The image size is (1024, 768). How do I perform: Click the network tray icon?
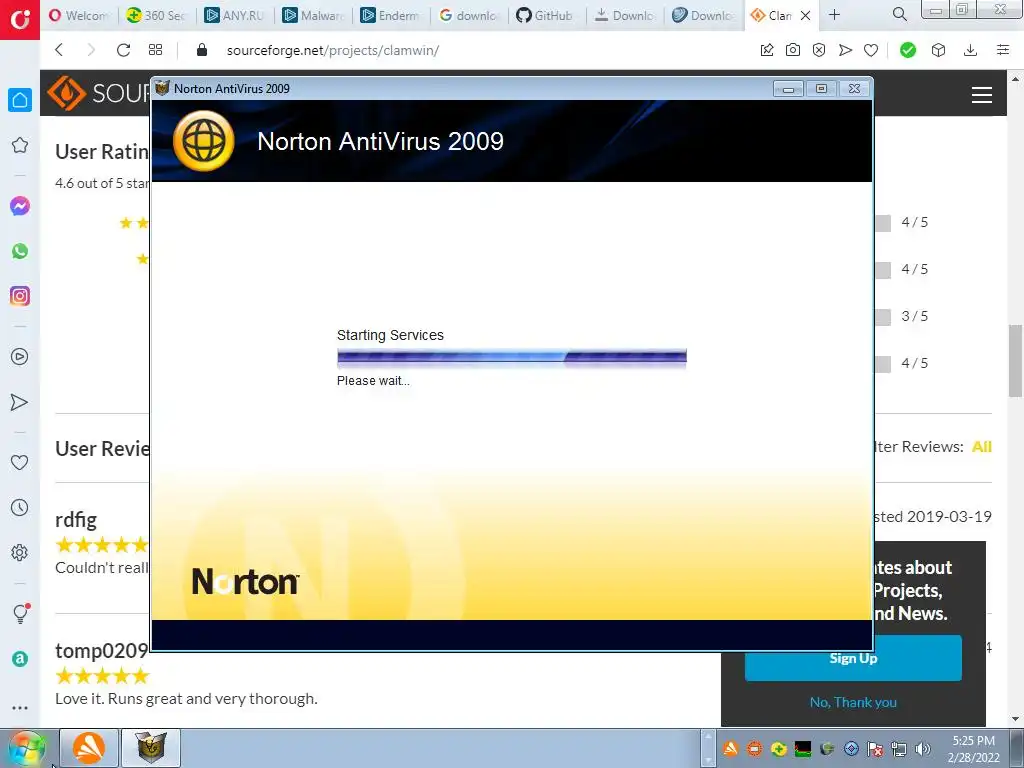point(899,749)
